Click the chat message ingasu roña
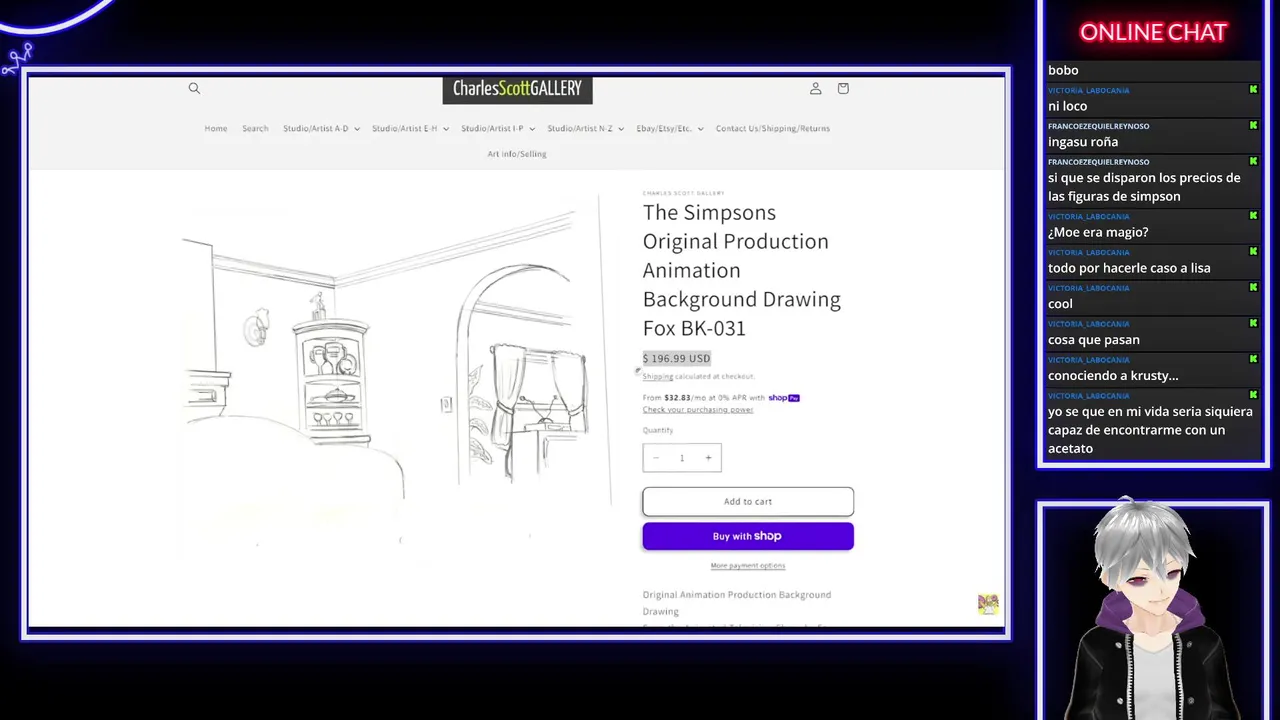1280x720 pixels. (1083, 142)
